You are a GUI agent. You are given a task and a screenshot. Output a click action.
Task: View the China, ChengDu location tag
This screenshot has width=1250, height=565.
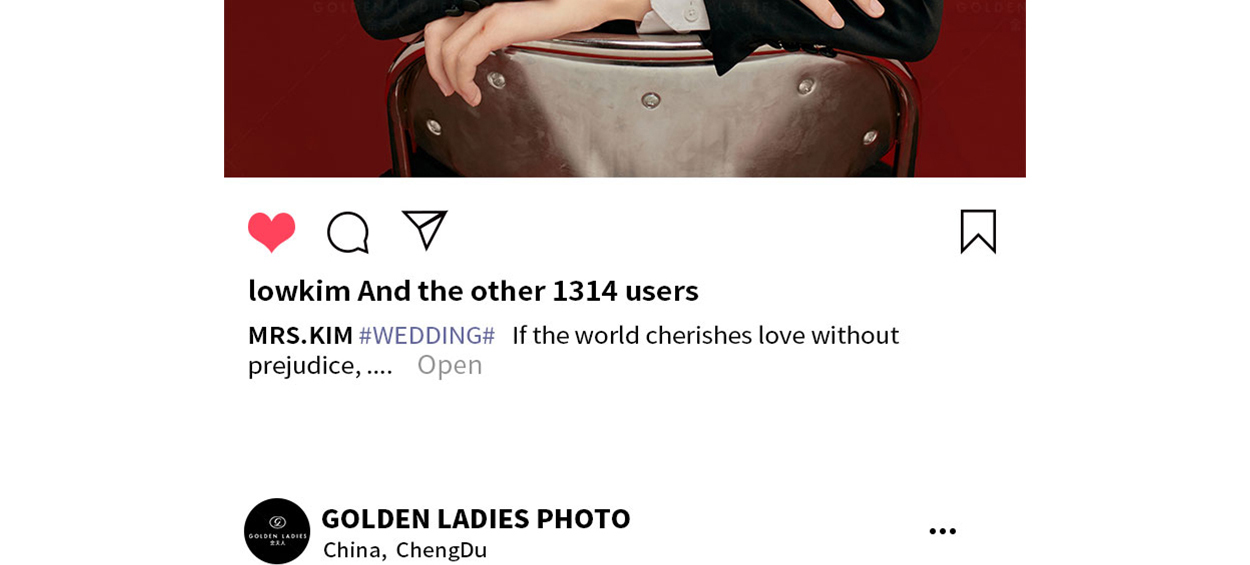click(x=405, y=550)
